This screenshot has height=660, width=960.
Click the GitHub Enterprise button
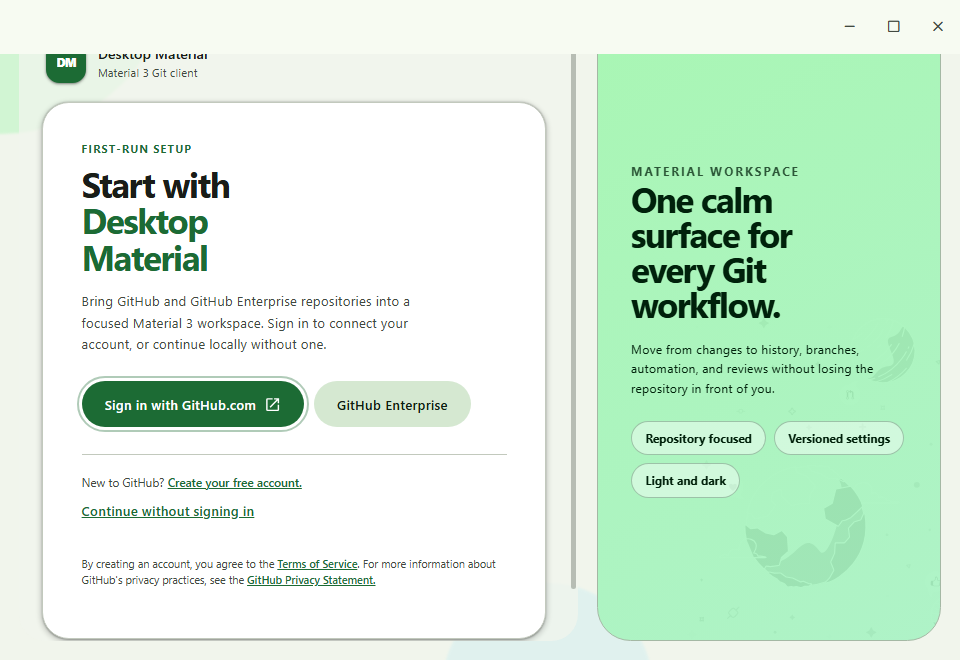[392, 405]
